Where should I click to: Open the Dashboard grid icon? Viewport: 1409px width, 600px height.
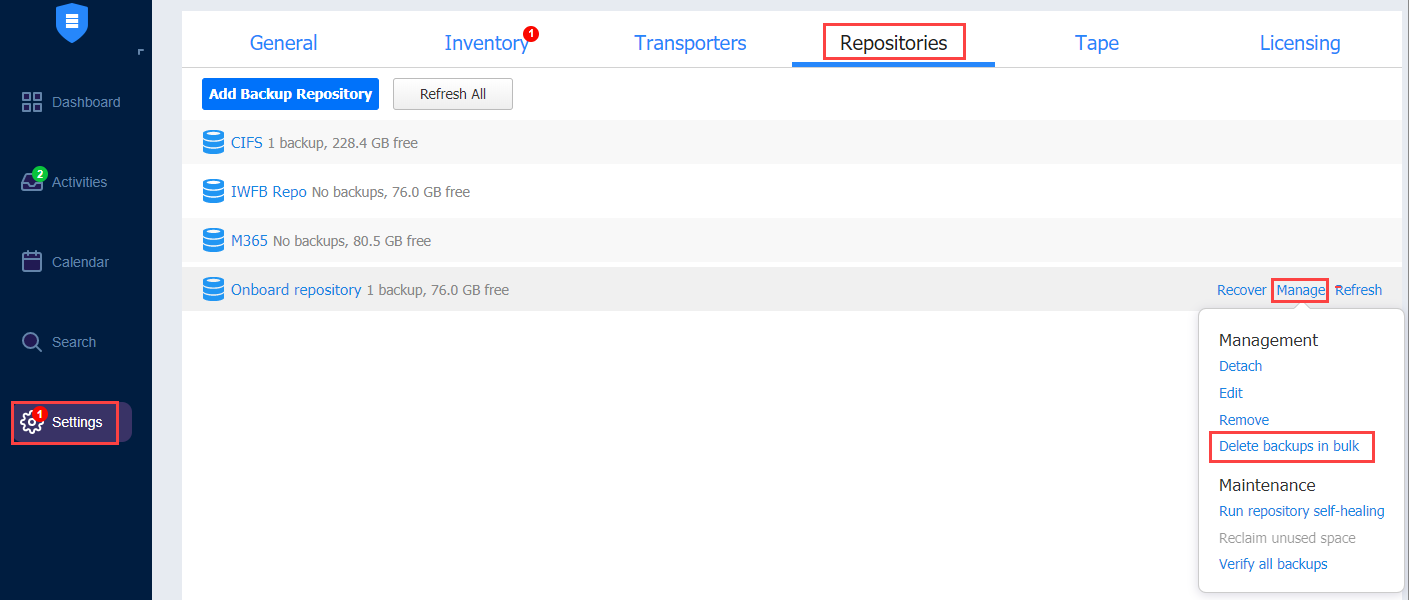click(x=32, y=102)
